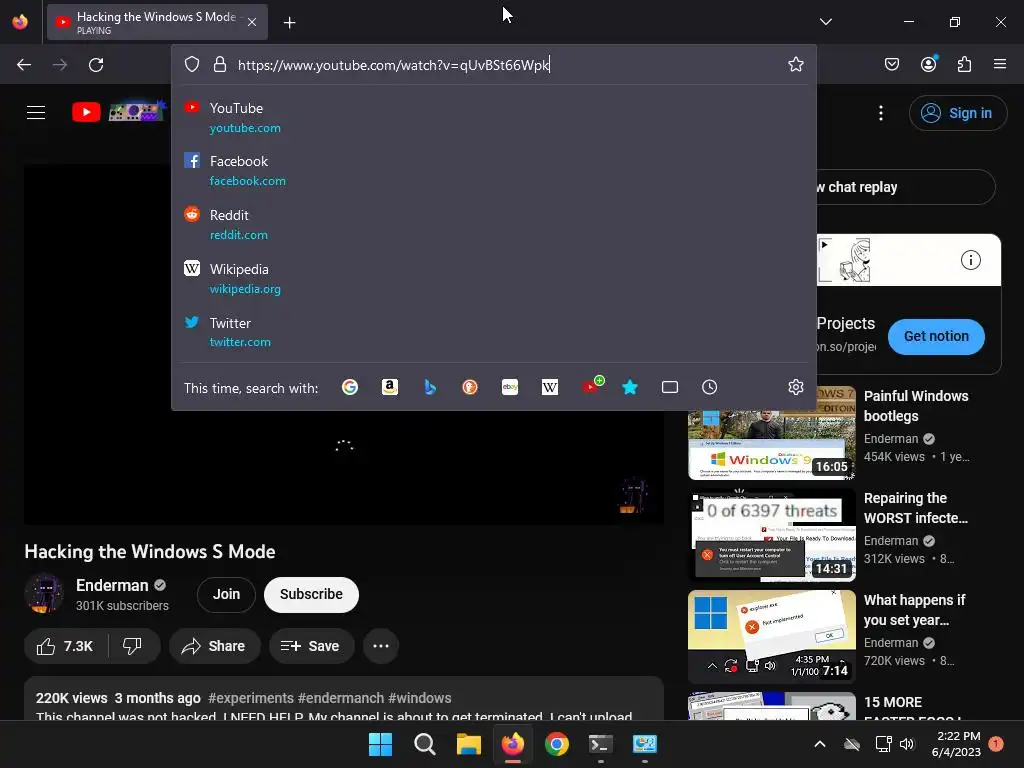1024x768 pixels.
Task: Select Twitter suggestion in dropdown
Action: point(494,332)
